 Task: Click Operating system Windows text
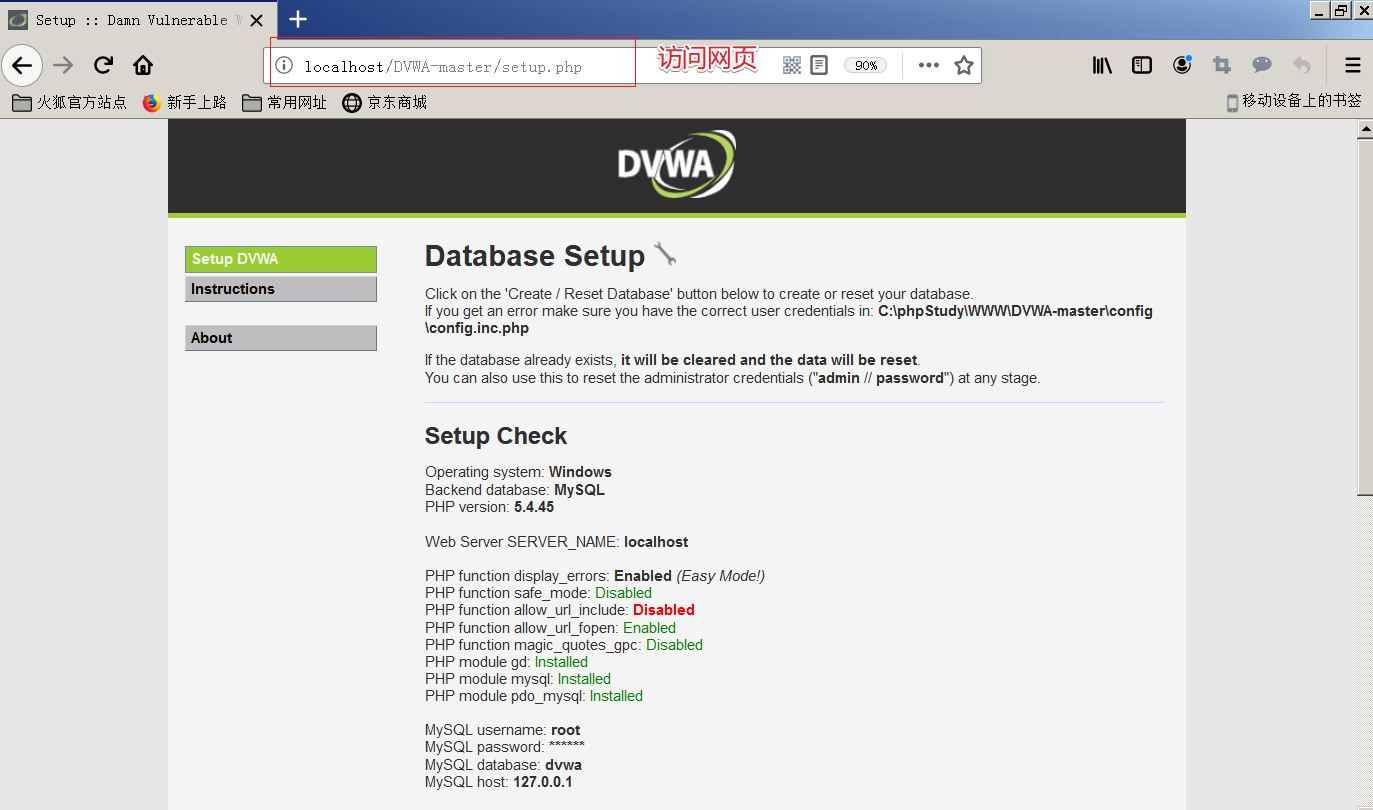point(518,472)
